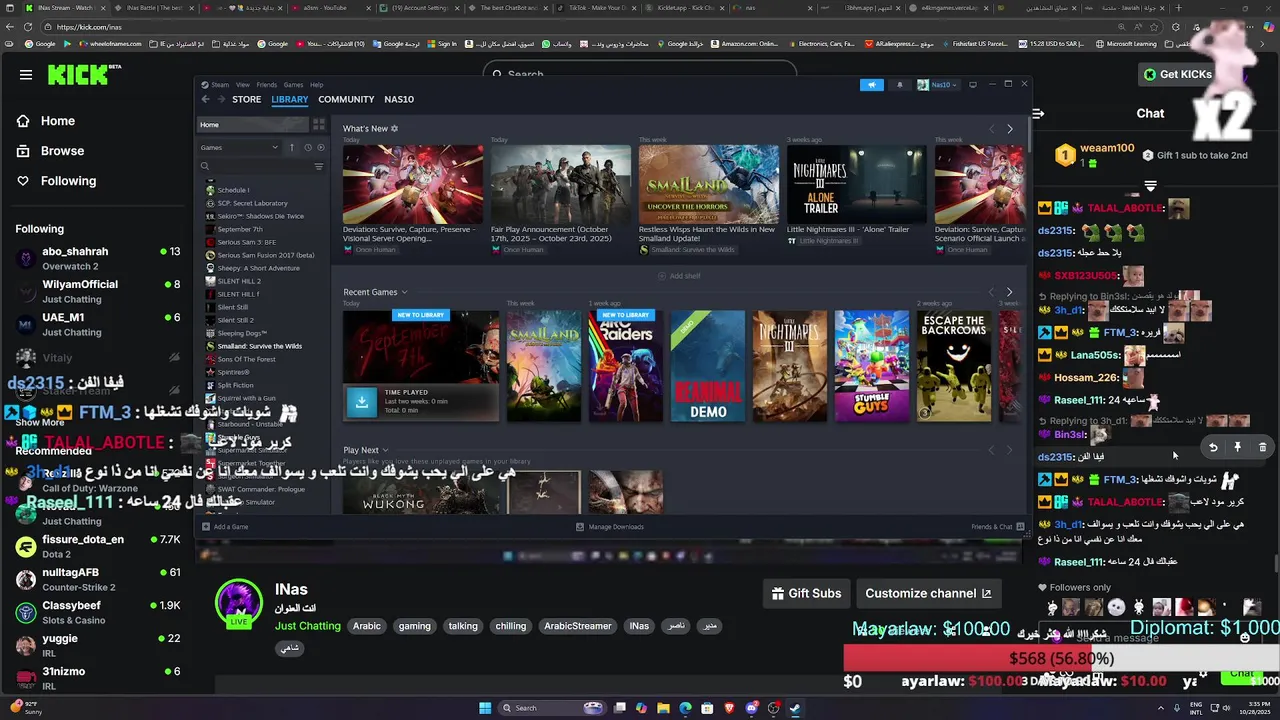
Task: Click Gift Subs button
Action: (x=806, y=593)
